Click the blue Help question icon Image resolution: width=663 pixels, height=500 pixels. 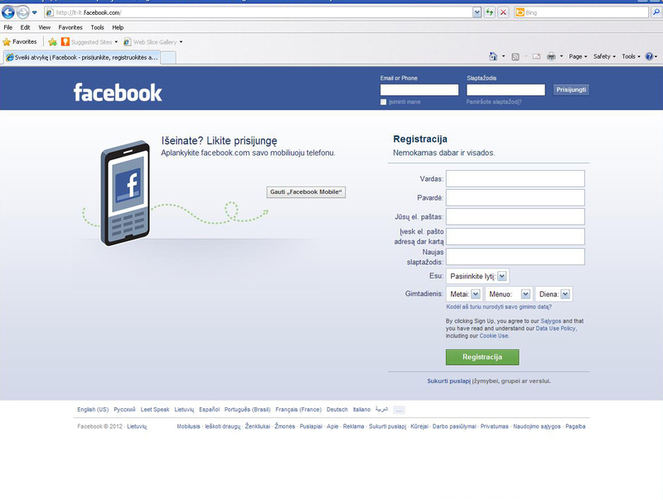click(649, 56)
